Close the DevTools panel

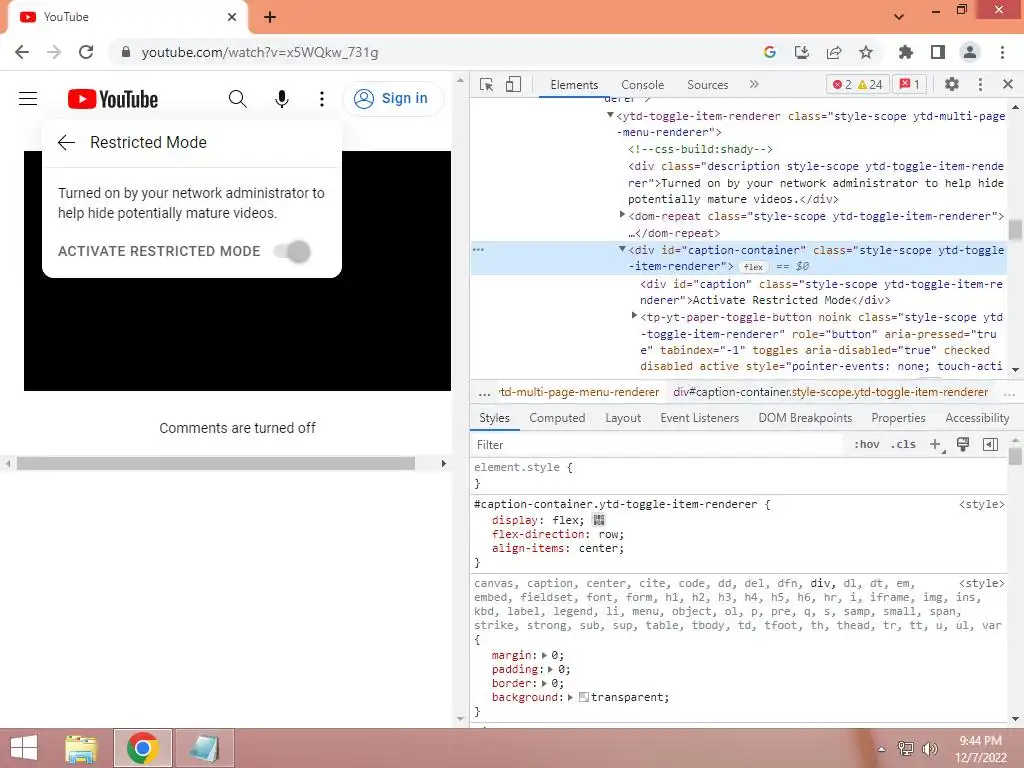click(x=1008, y=84)
